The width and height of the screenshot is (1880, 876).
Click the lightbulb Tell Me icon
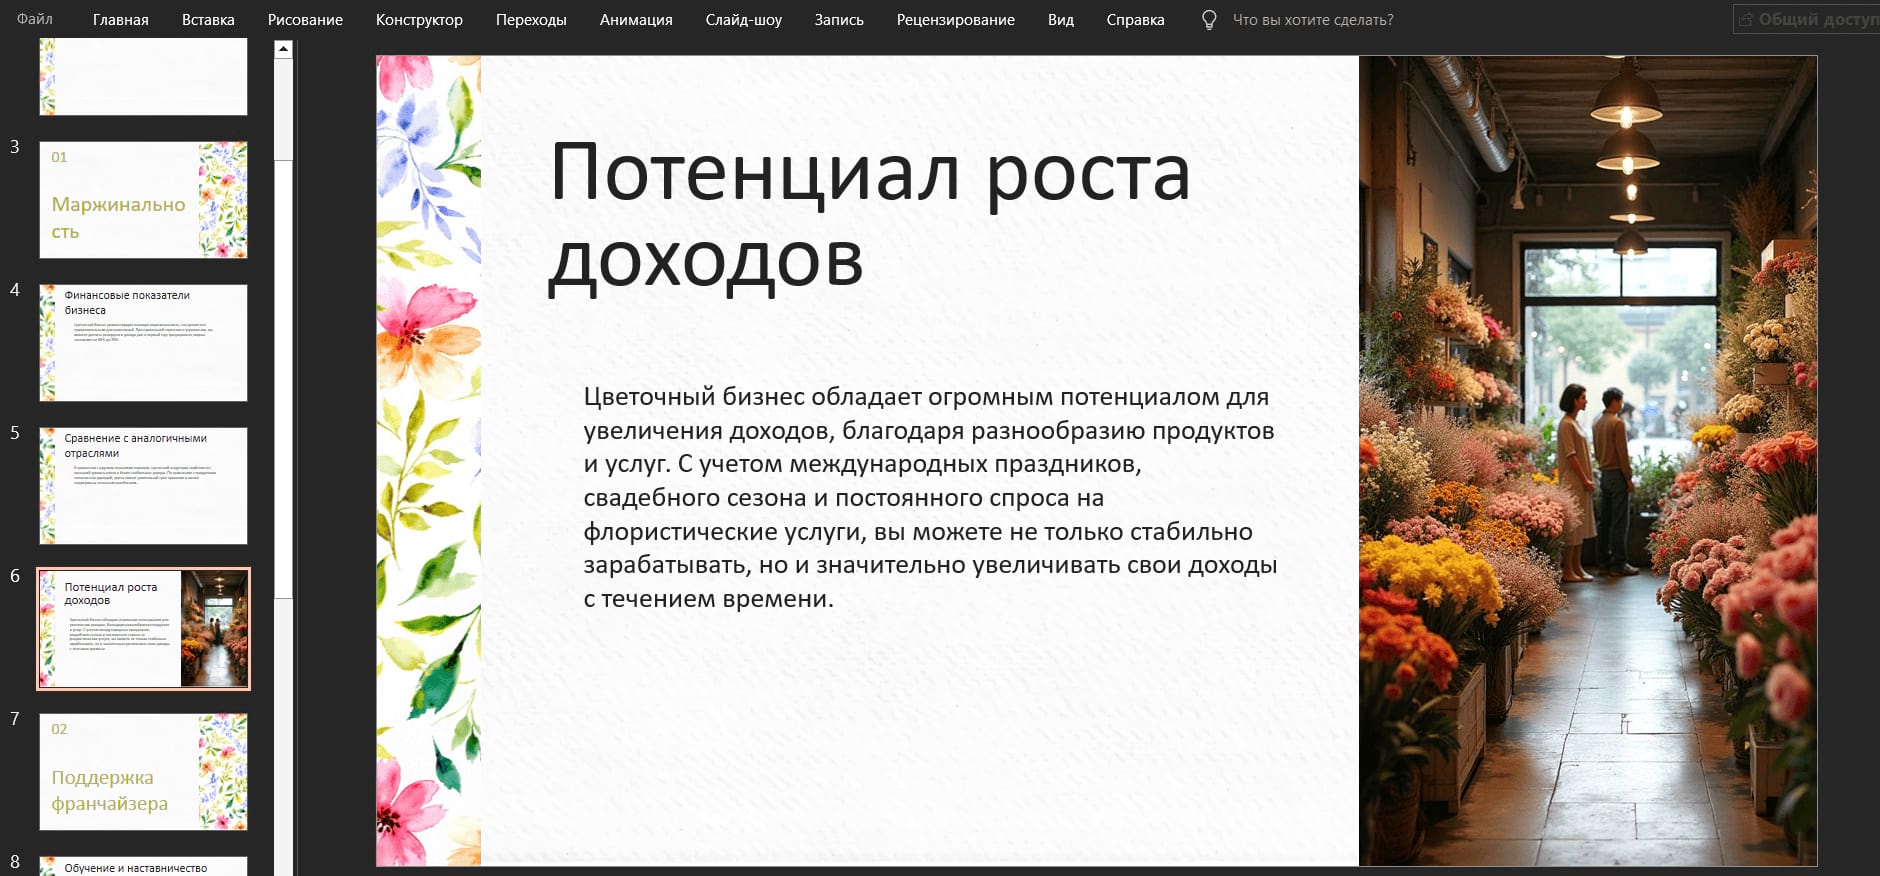tap(1209, 20)
